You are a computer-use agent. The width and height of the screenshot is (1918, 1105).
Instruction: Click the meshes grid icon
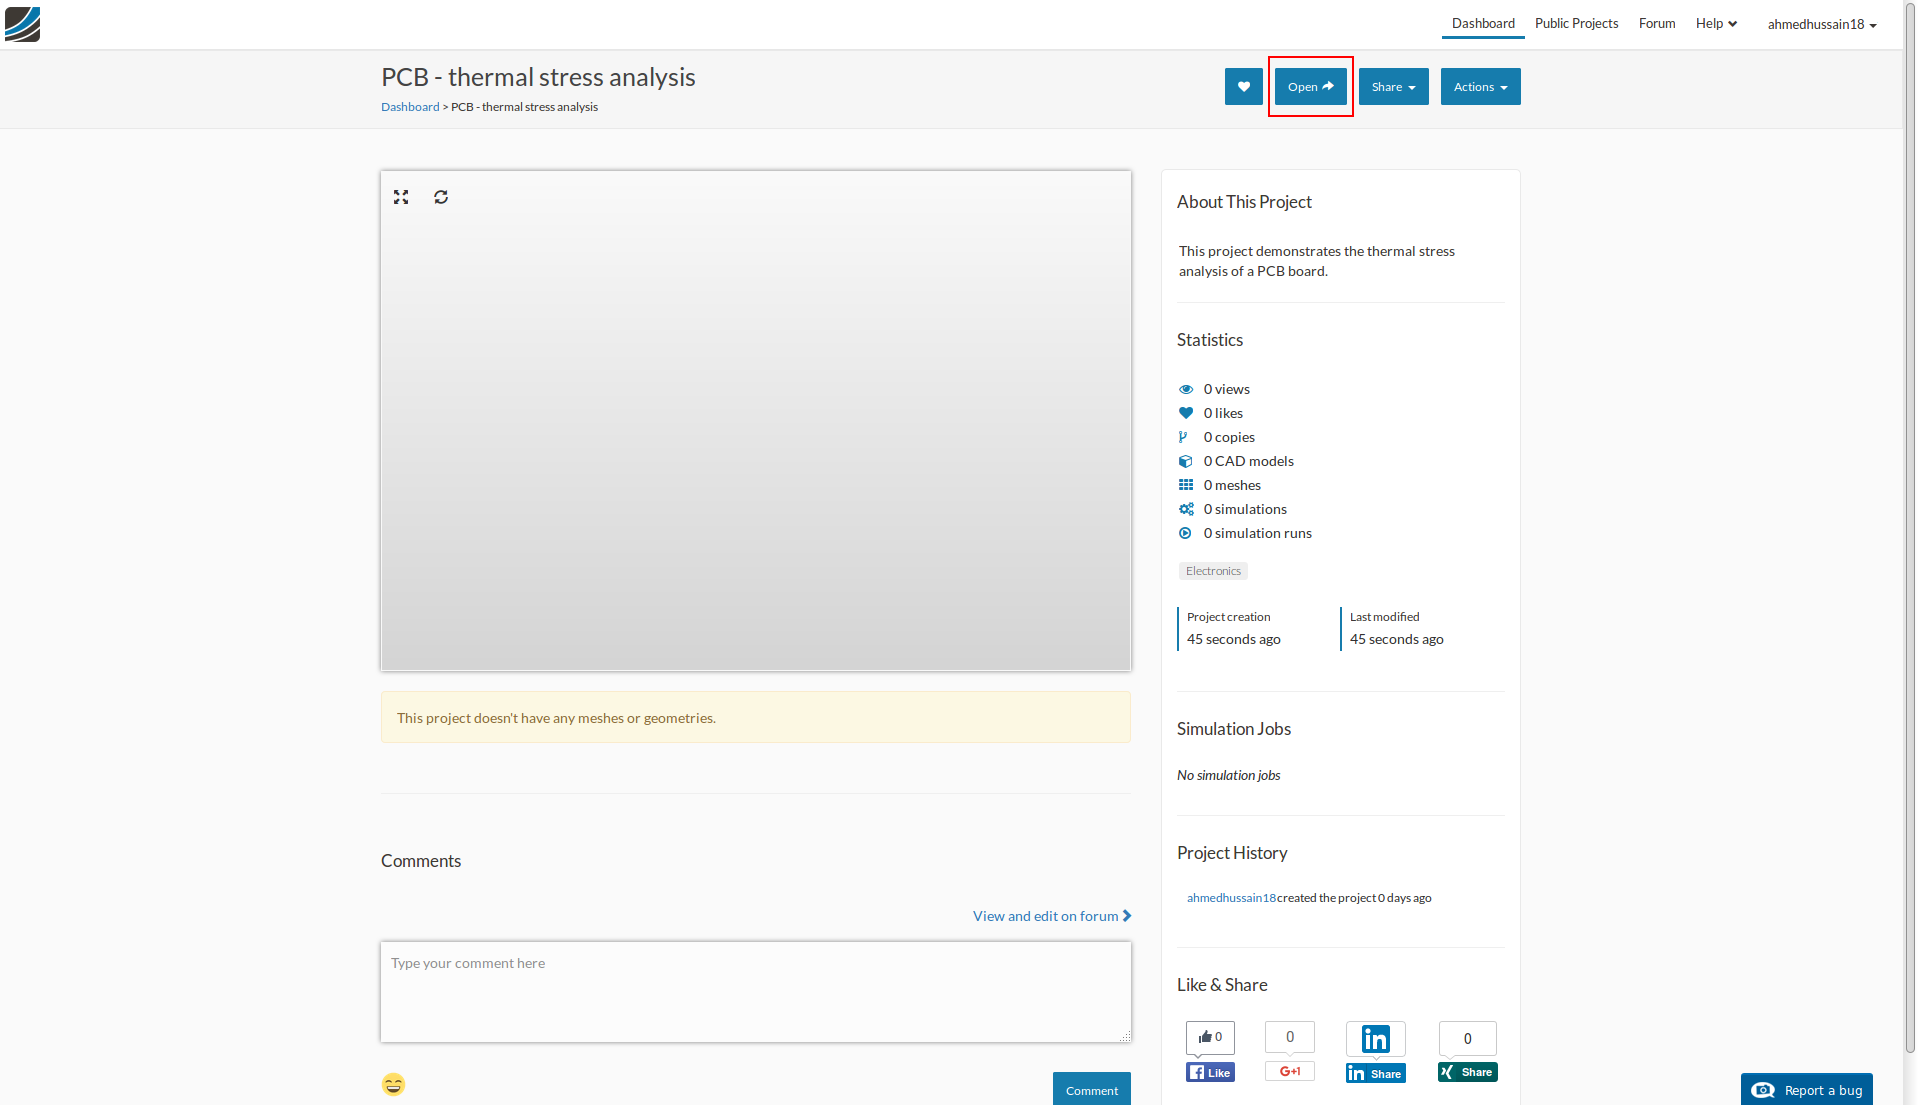(1186, 485)
